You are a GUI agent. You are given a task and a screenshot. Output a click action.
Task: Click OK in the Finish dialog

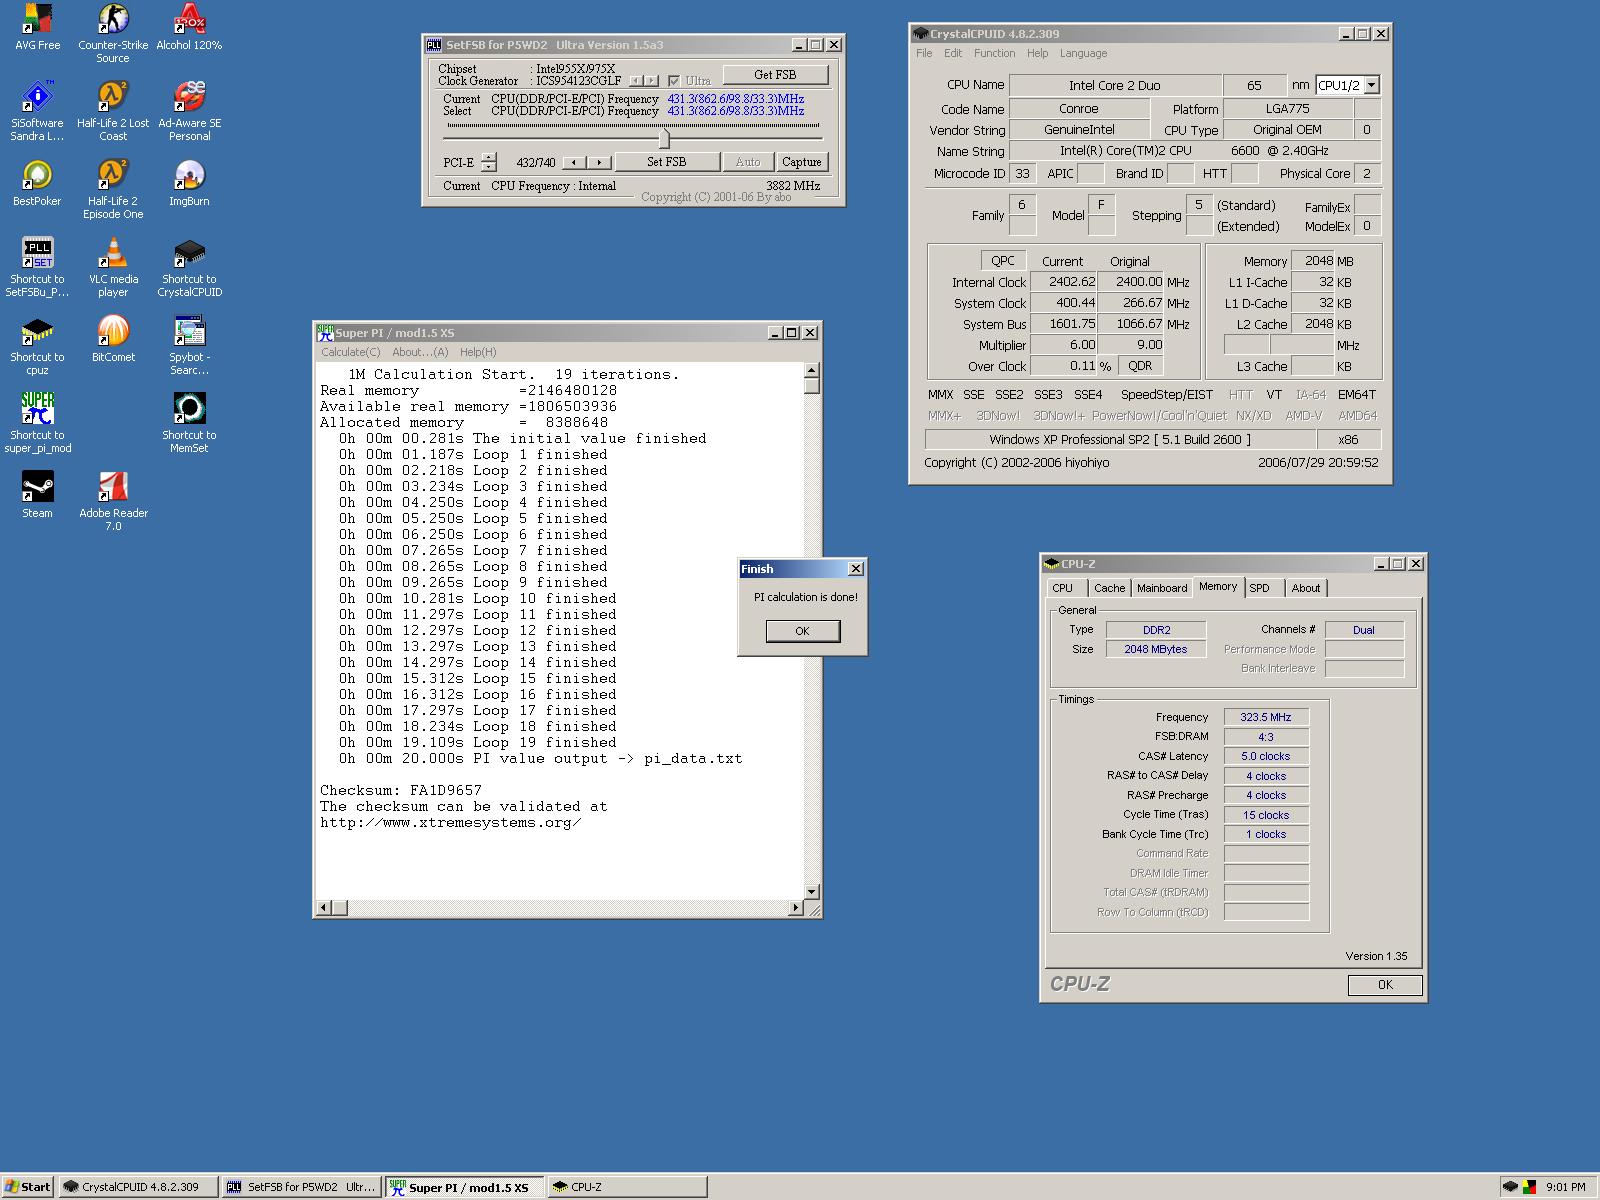click(802, 631)
